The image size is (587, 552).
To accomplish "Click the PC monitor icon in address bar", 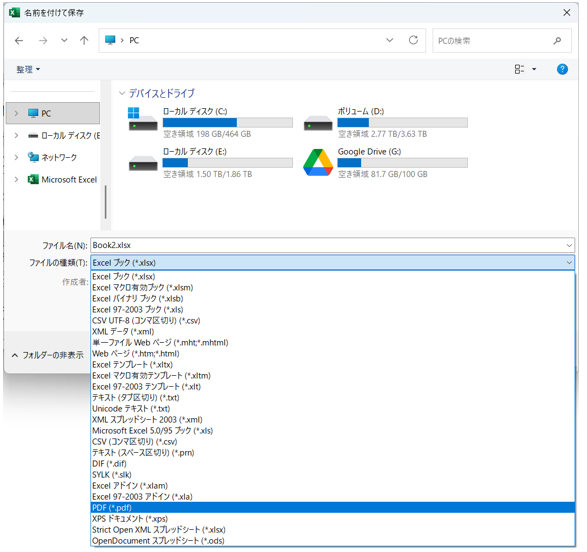I will coord(110,40).
